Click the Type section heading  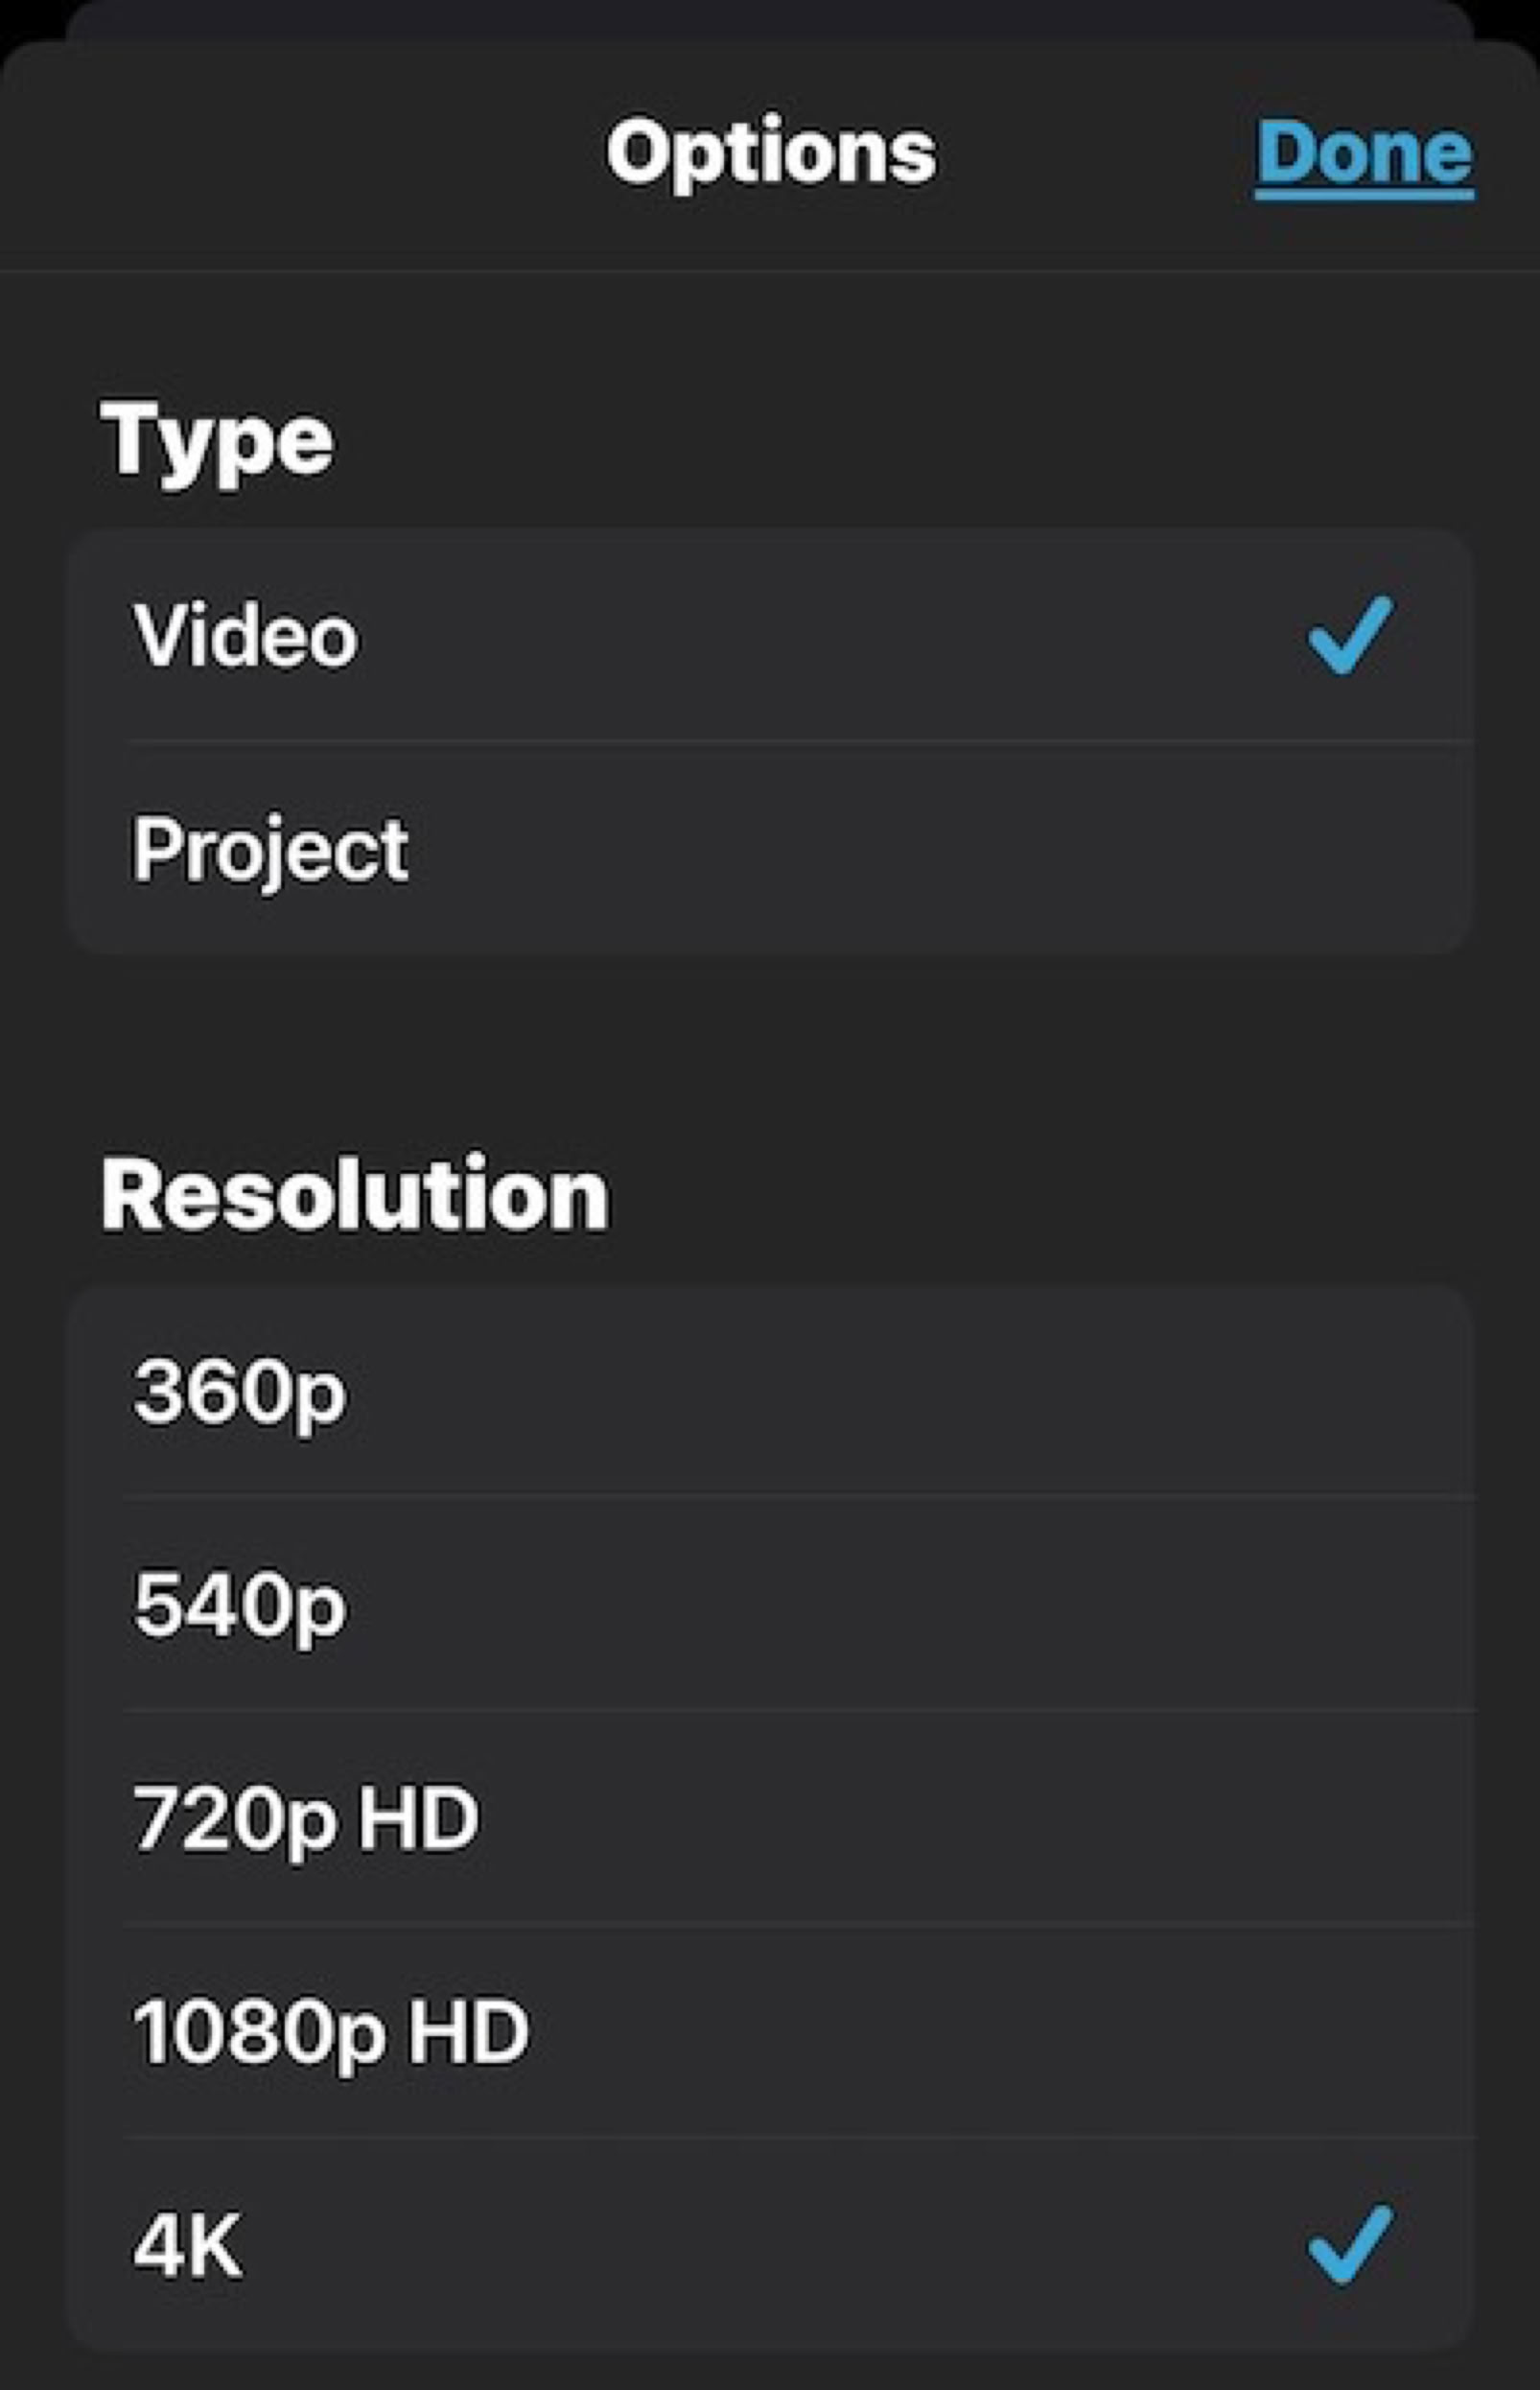pos(217,441)
